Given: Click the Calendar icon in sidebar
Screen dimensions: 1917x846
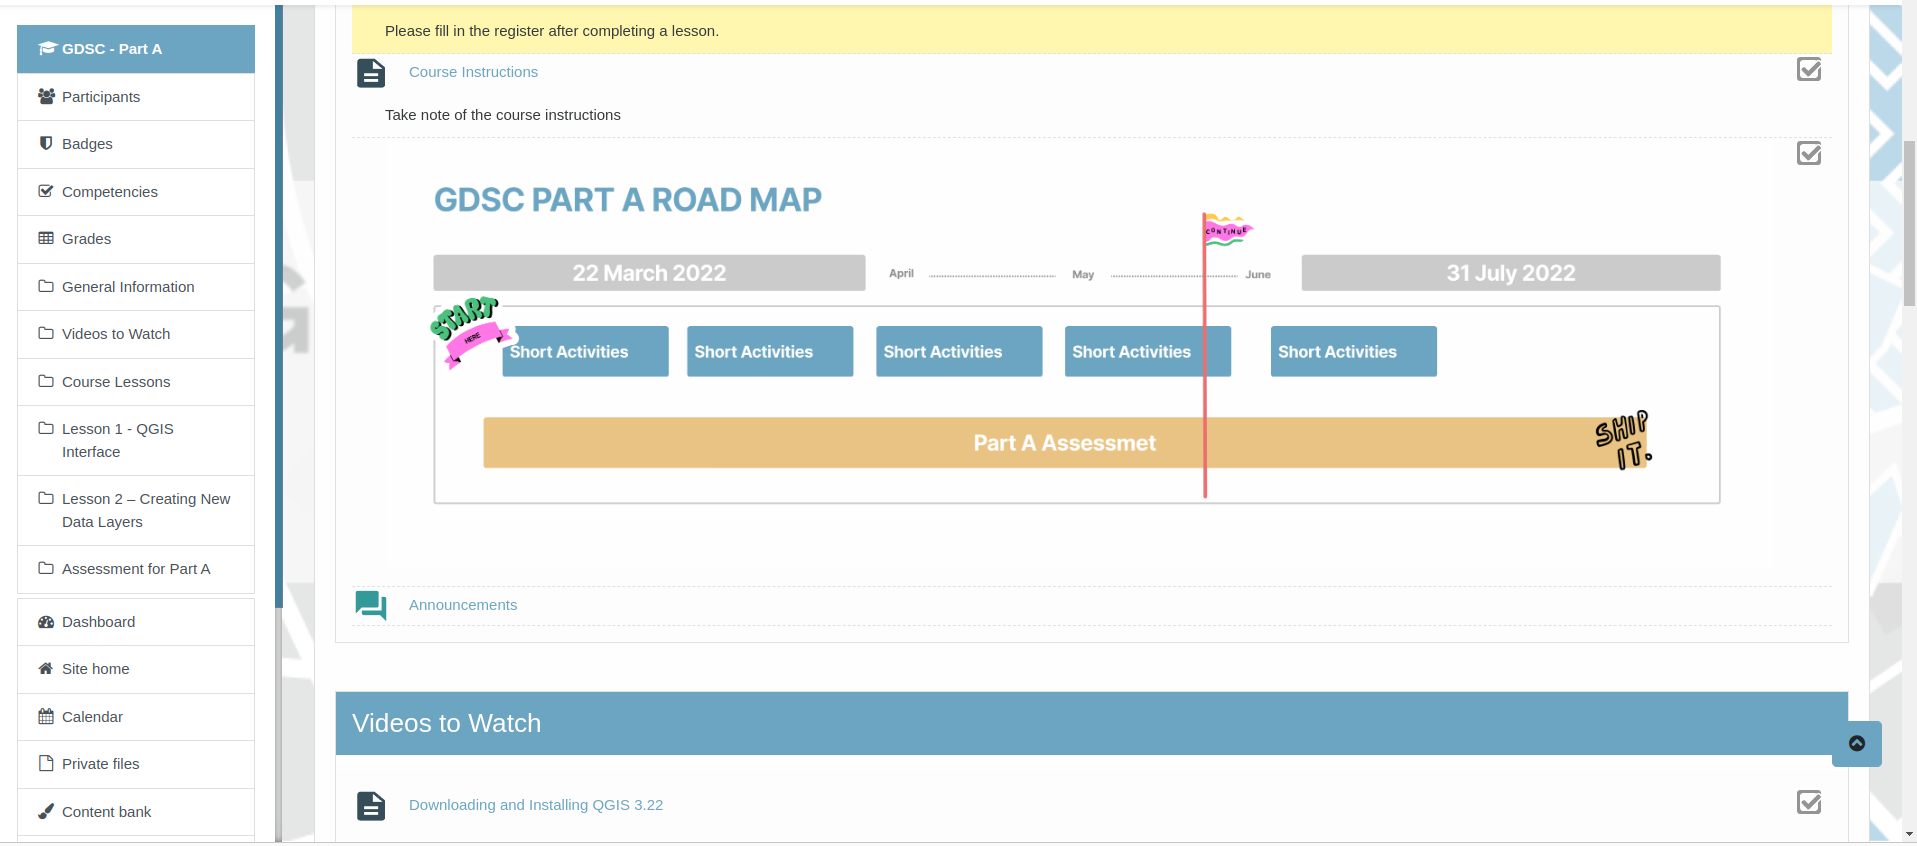Looking at the screenshot, I should 46,717.
